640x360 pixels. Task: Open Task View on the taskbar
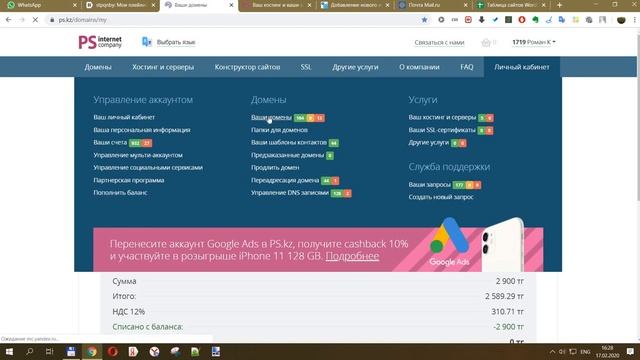pos(50,351)
